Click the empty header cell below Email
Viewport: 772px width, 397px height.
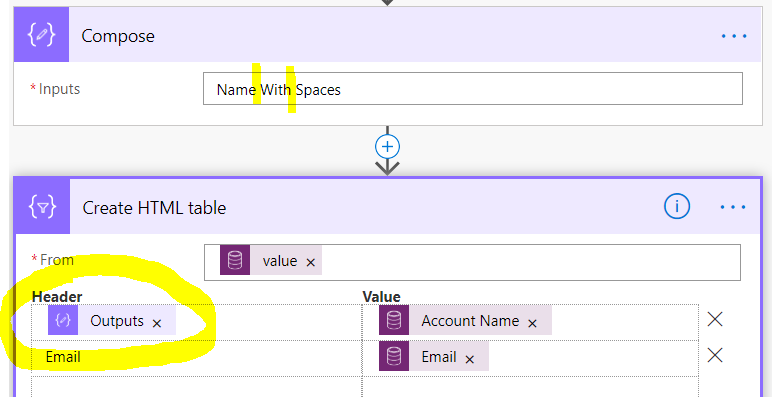(x=197, y=387)
